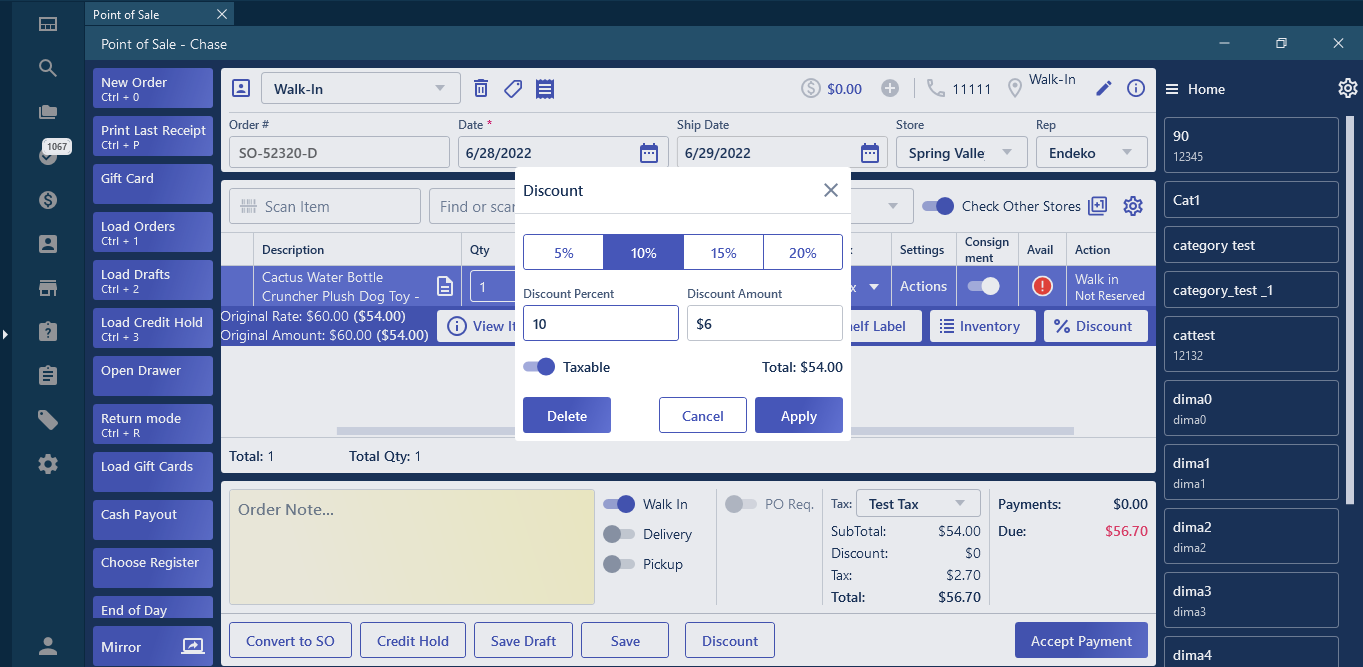Toggle Check Other Stores switch
The image size is (1363, 667).
pyautogui.click(x=938, y=206)
